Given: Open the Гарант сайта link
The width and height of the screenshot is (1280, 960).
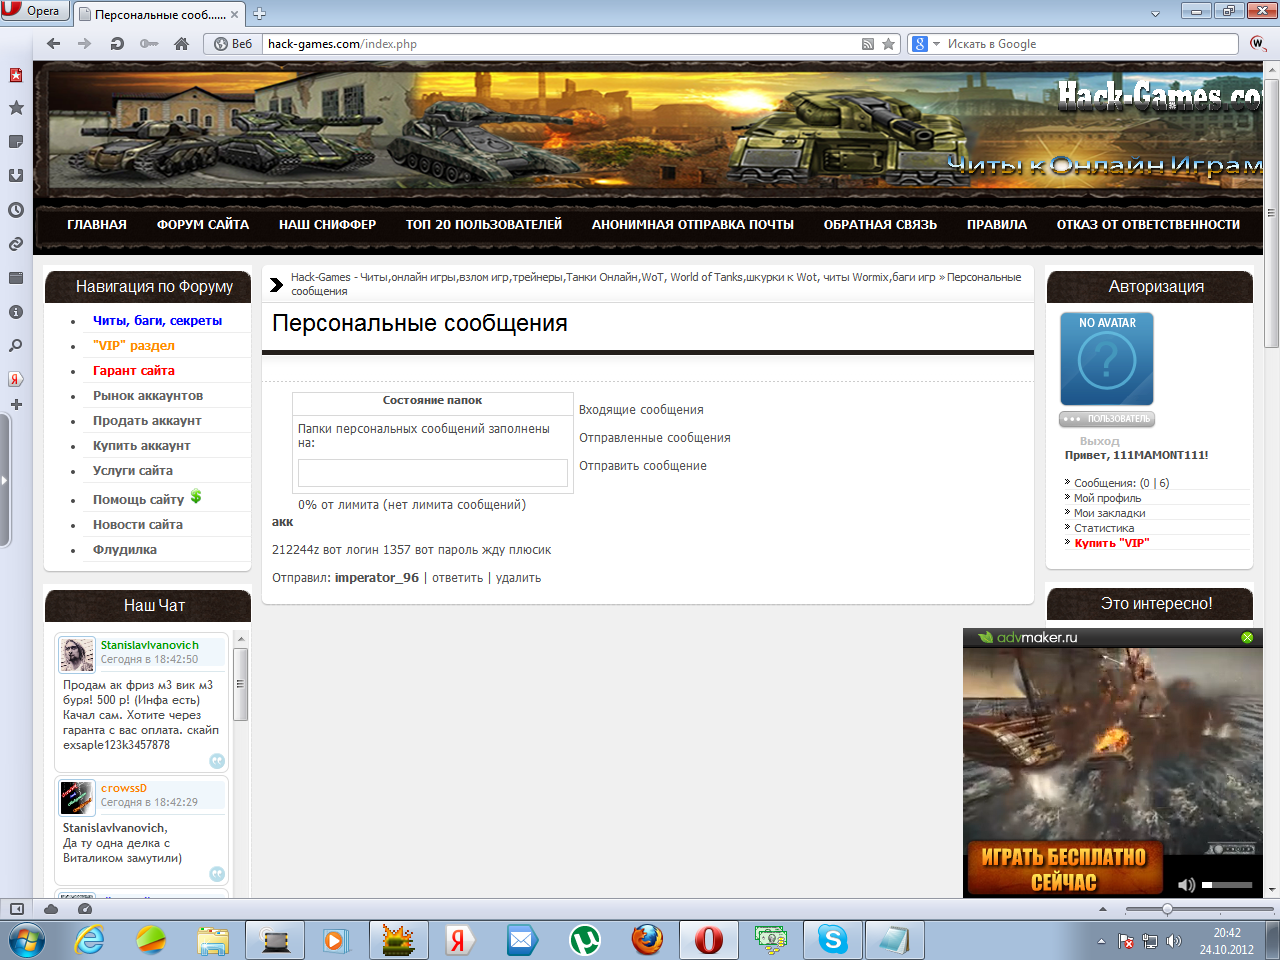Looking at the screenshot, I should point(134,371).
